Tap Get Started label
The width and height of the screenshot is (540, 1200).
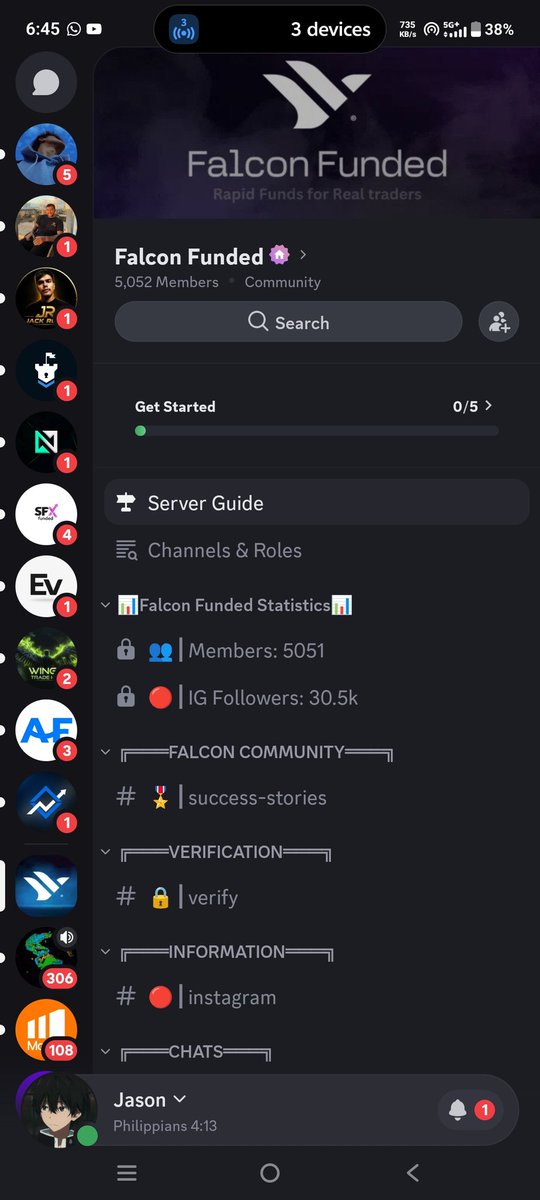[x=175, y=406]
